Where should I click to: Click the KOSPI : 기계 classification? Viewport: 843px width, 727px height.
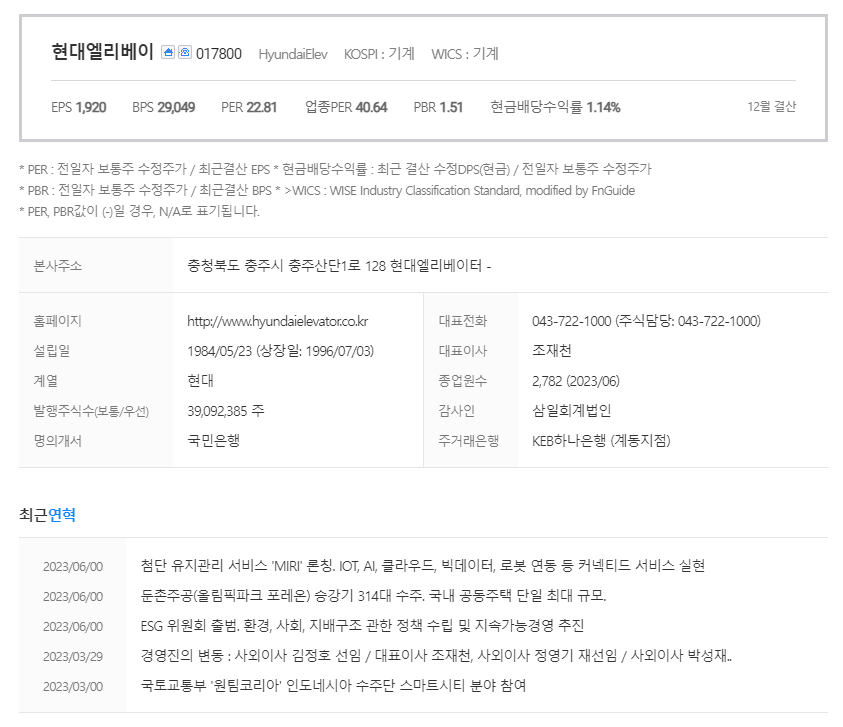pos(379,54)
